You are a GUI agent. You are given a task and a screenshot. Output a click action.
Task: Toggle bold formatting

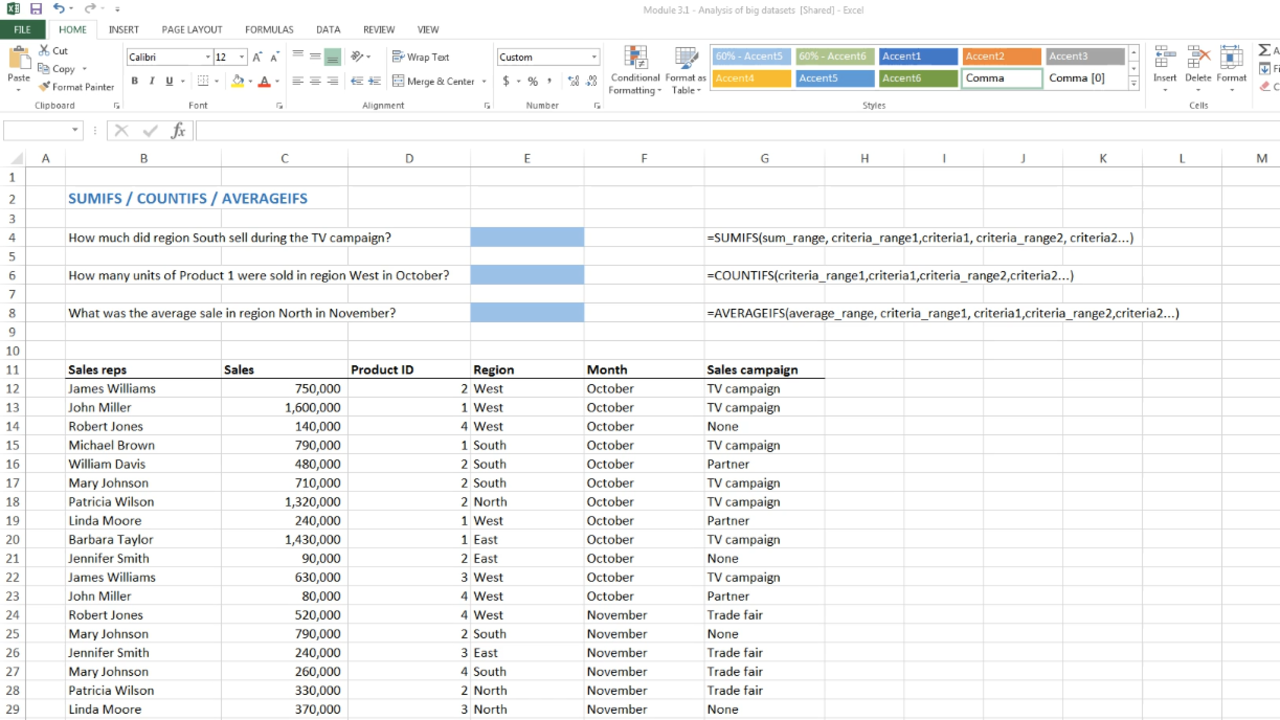[134, 81]
